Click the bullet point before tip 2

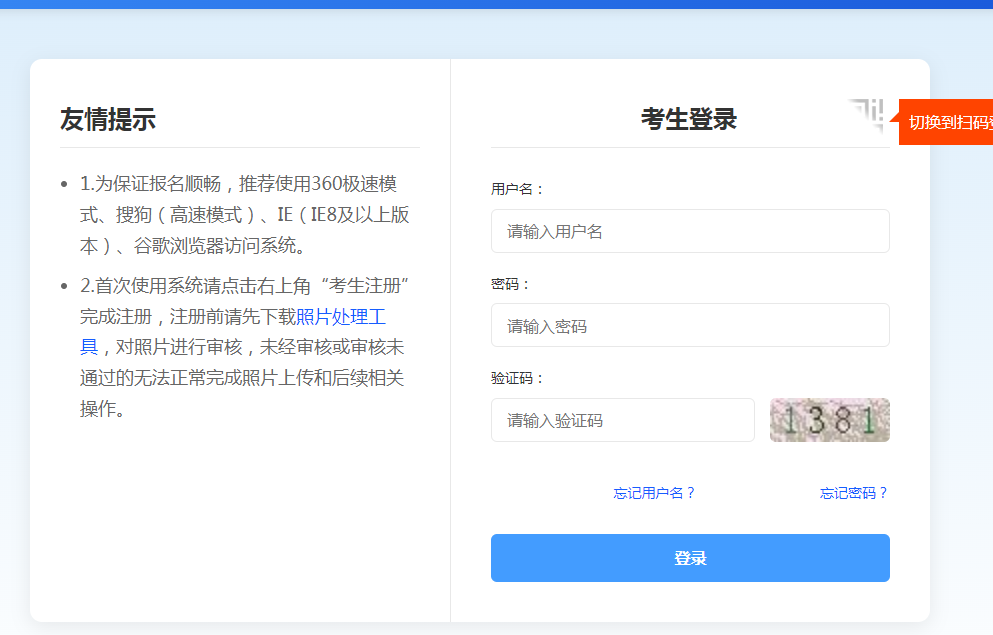pyautogui.click(x=65, y=287)
